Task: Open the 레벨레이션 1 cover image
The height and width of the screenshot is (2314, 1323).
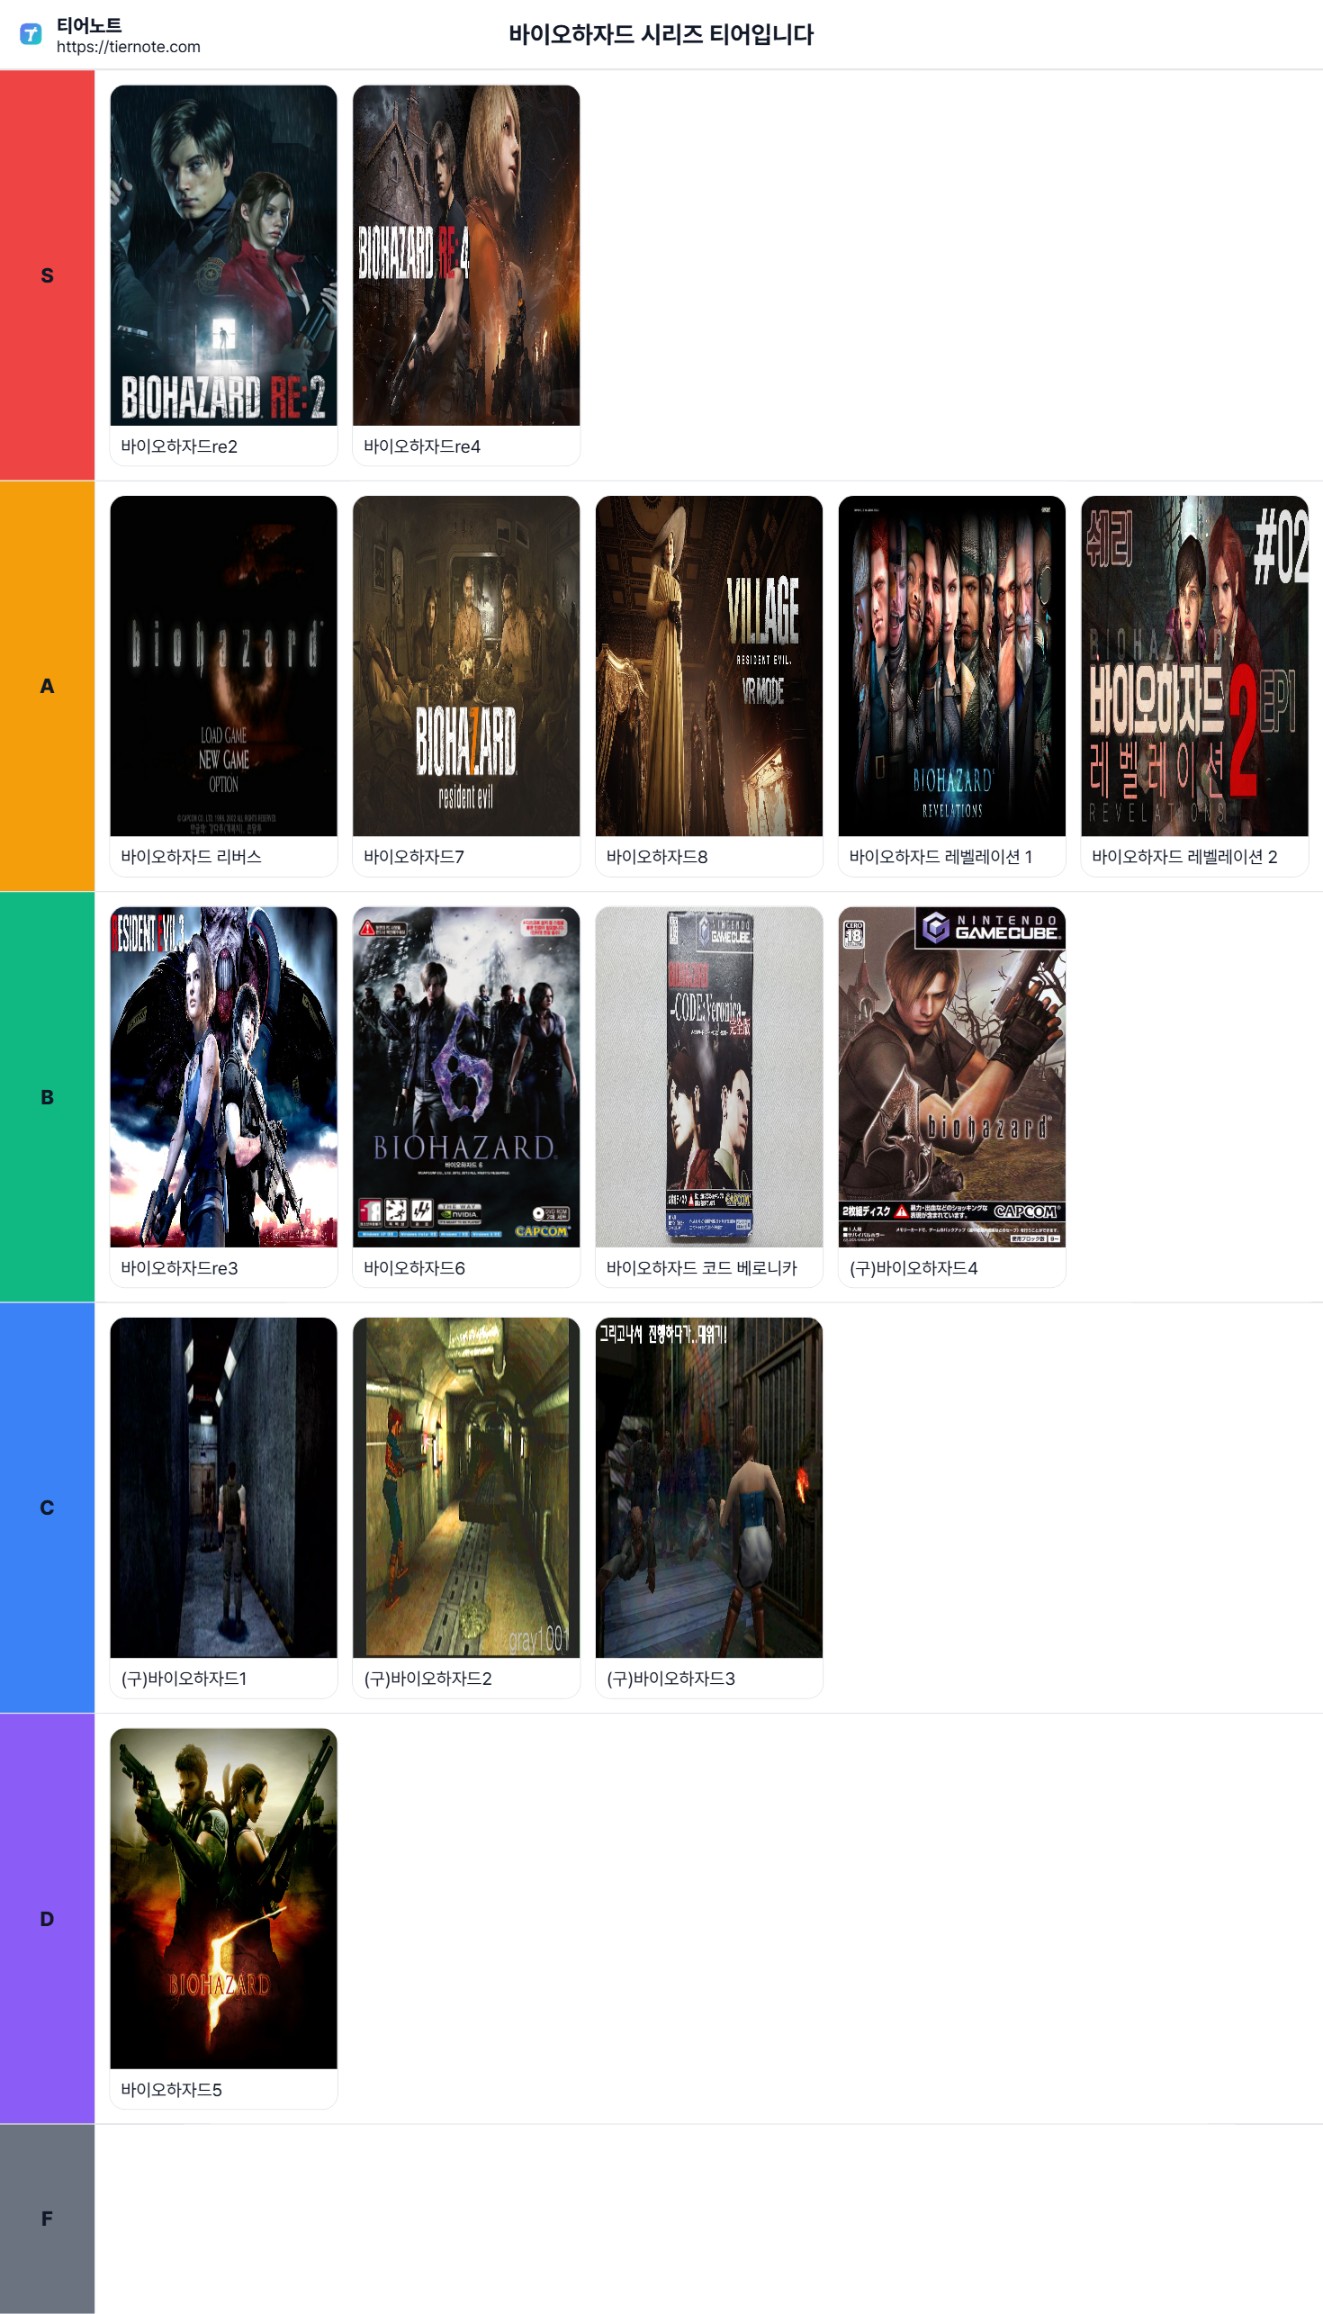Action: tap(952, 666)
